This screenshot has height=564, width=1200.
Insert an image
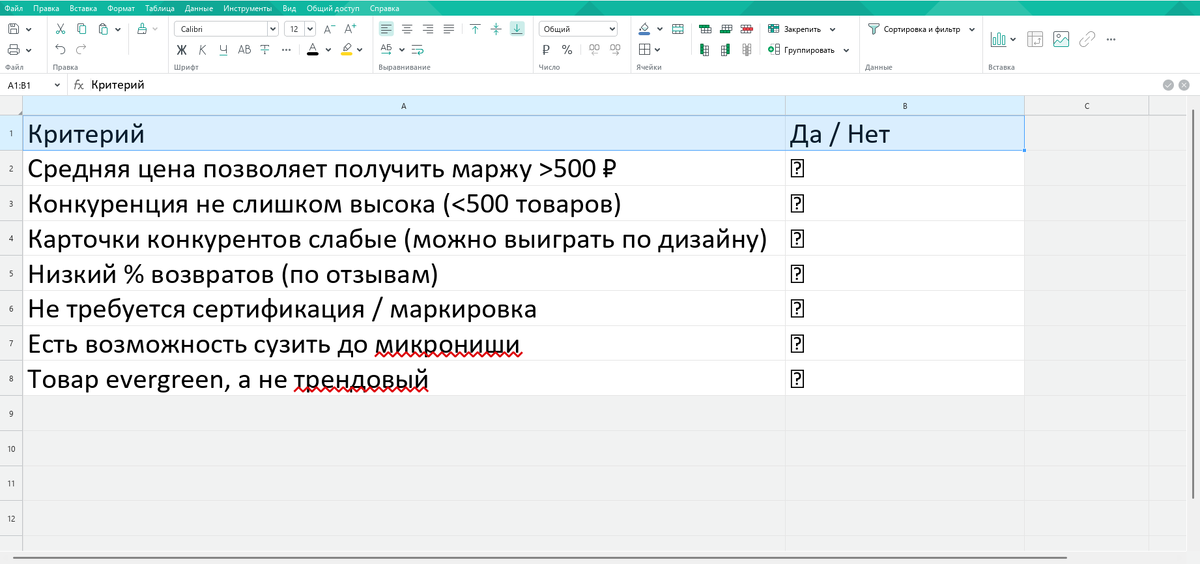1061,39
